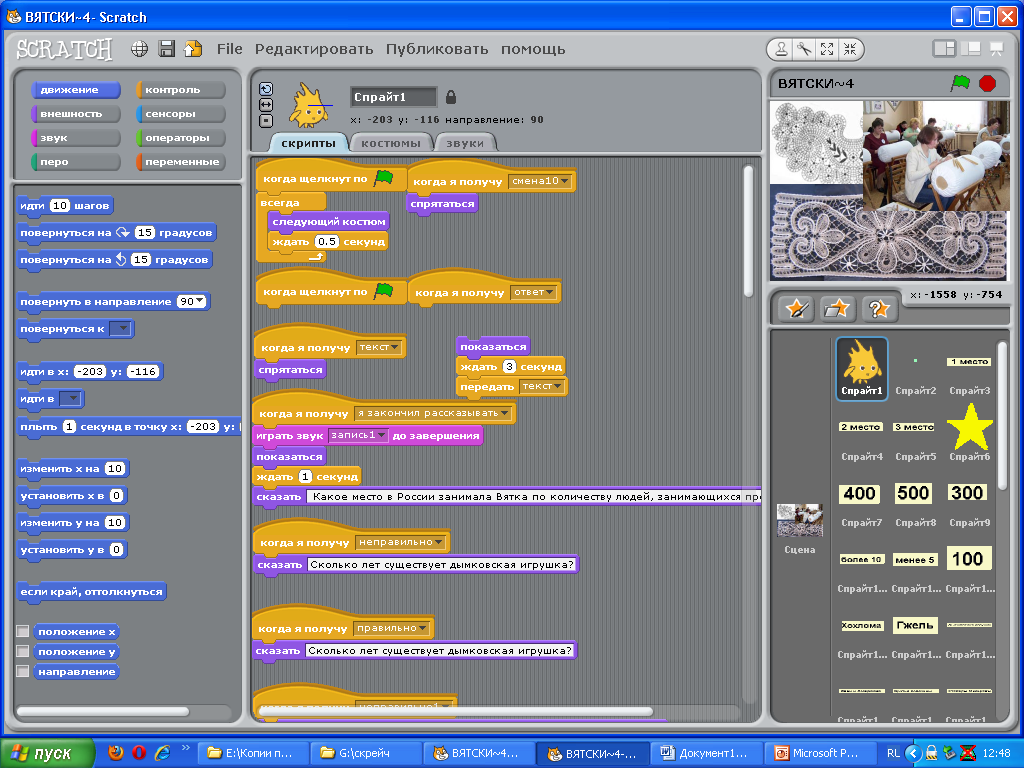
Task: Click the save project floppy icon
Action: click(167, 49)
